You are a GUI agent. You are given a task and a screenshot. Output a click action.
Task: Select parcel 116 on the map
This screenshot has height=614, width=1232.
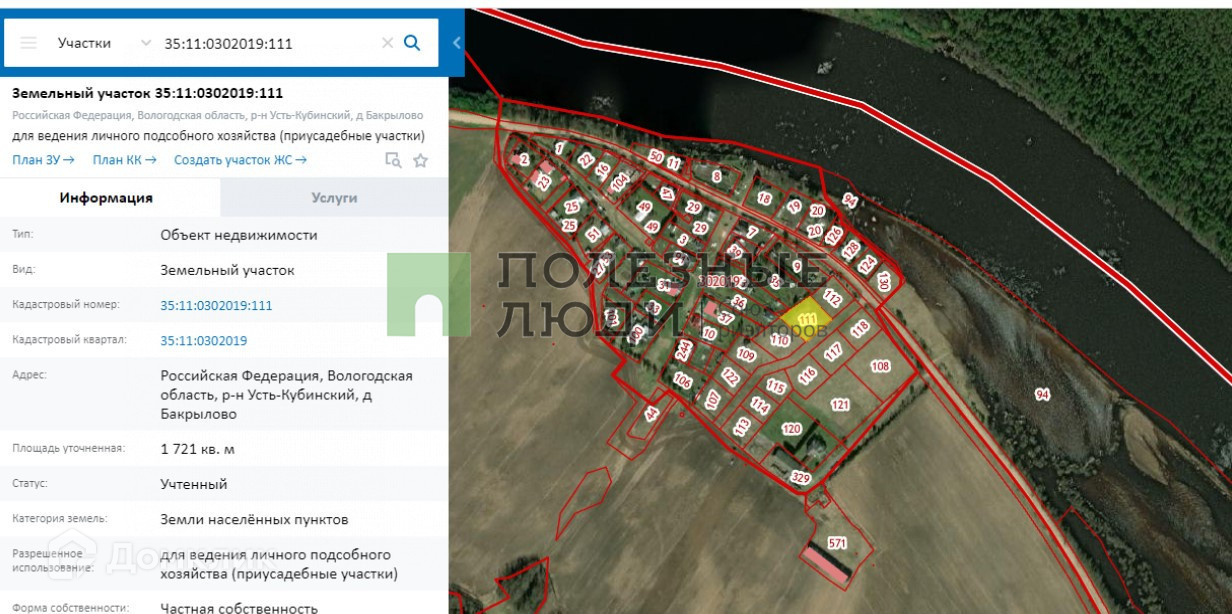point(808,376)
